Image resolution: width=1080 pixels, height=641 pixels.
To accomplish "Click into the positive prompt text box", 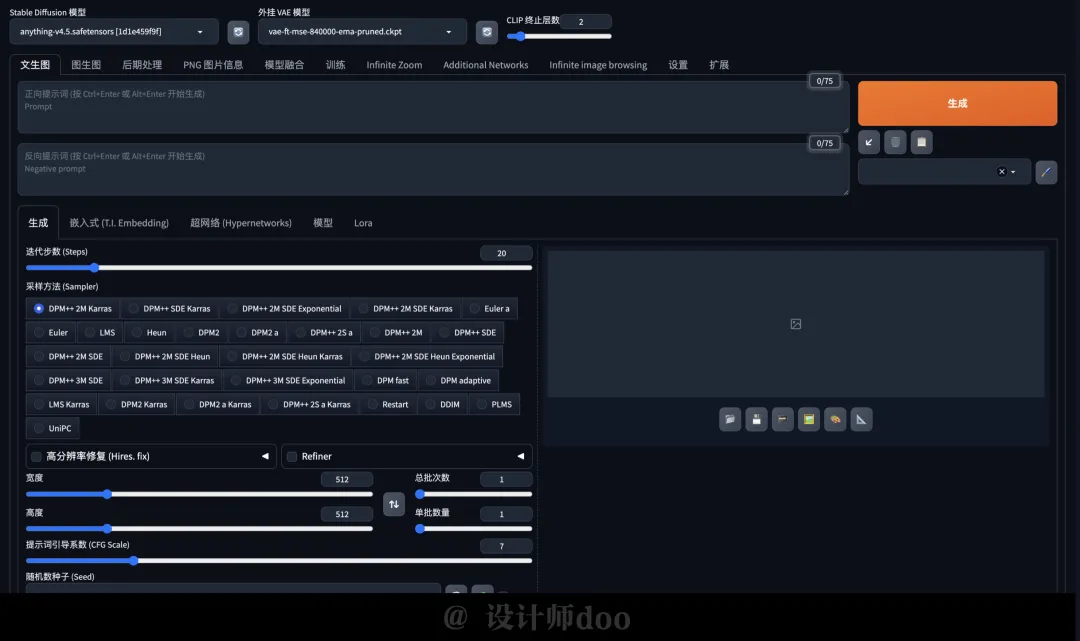I will [430, 108].
